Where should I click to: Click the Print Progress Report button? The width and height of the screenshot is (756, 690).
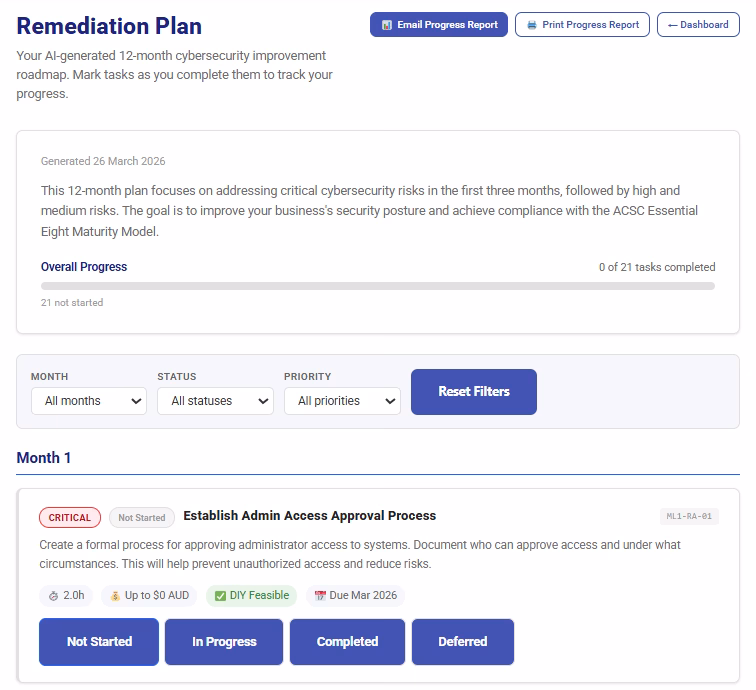click(582, 25)
